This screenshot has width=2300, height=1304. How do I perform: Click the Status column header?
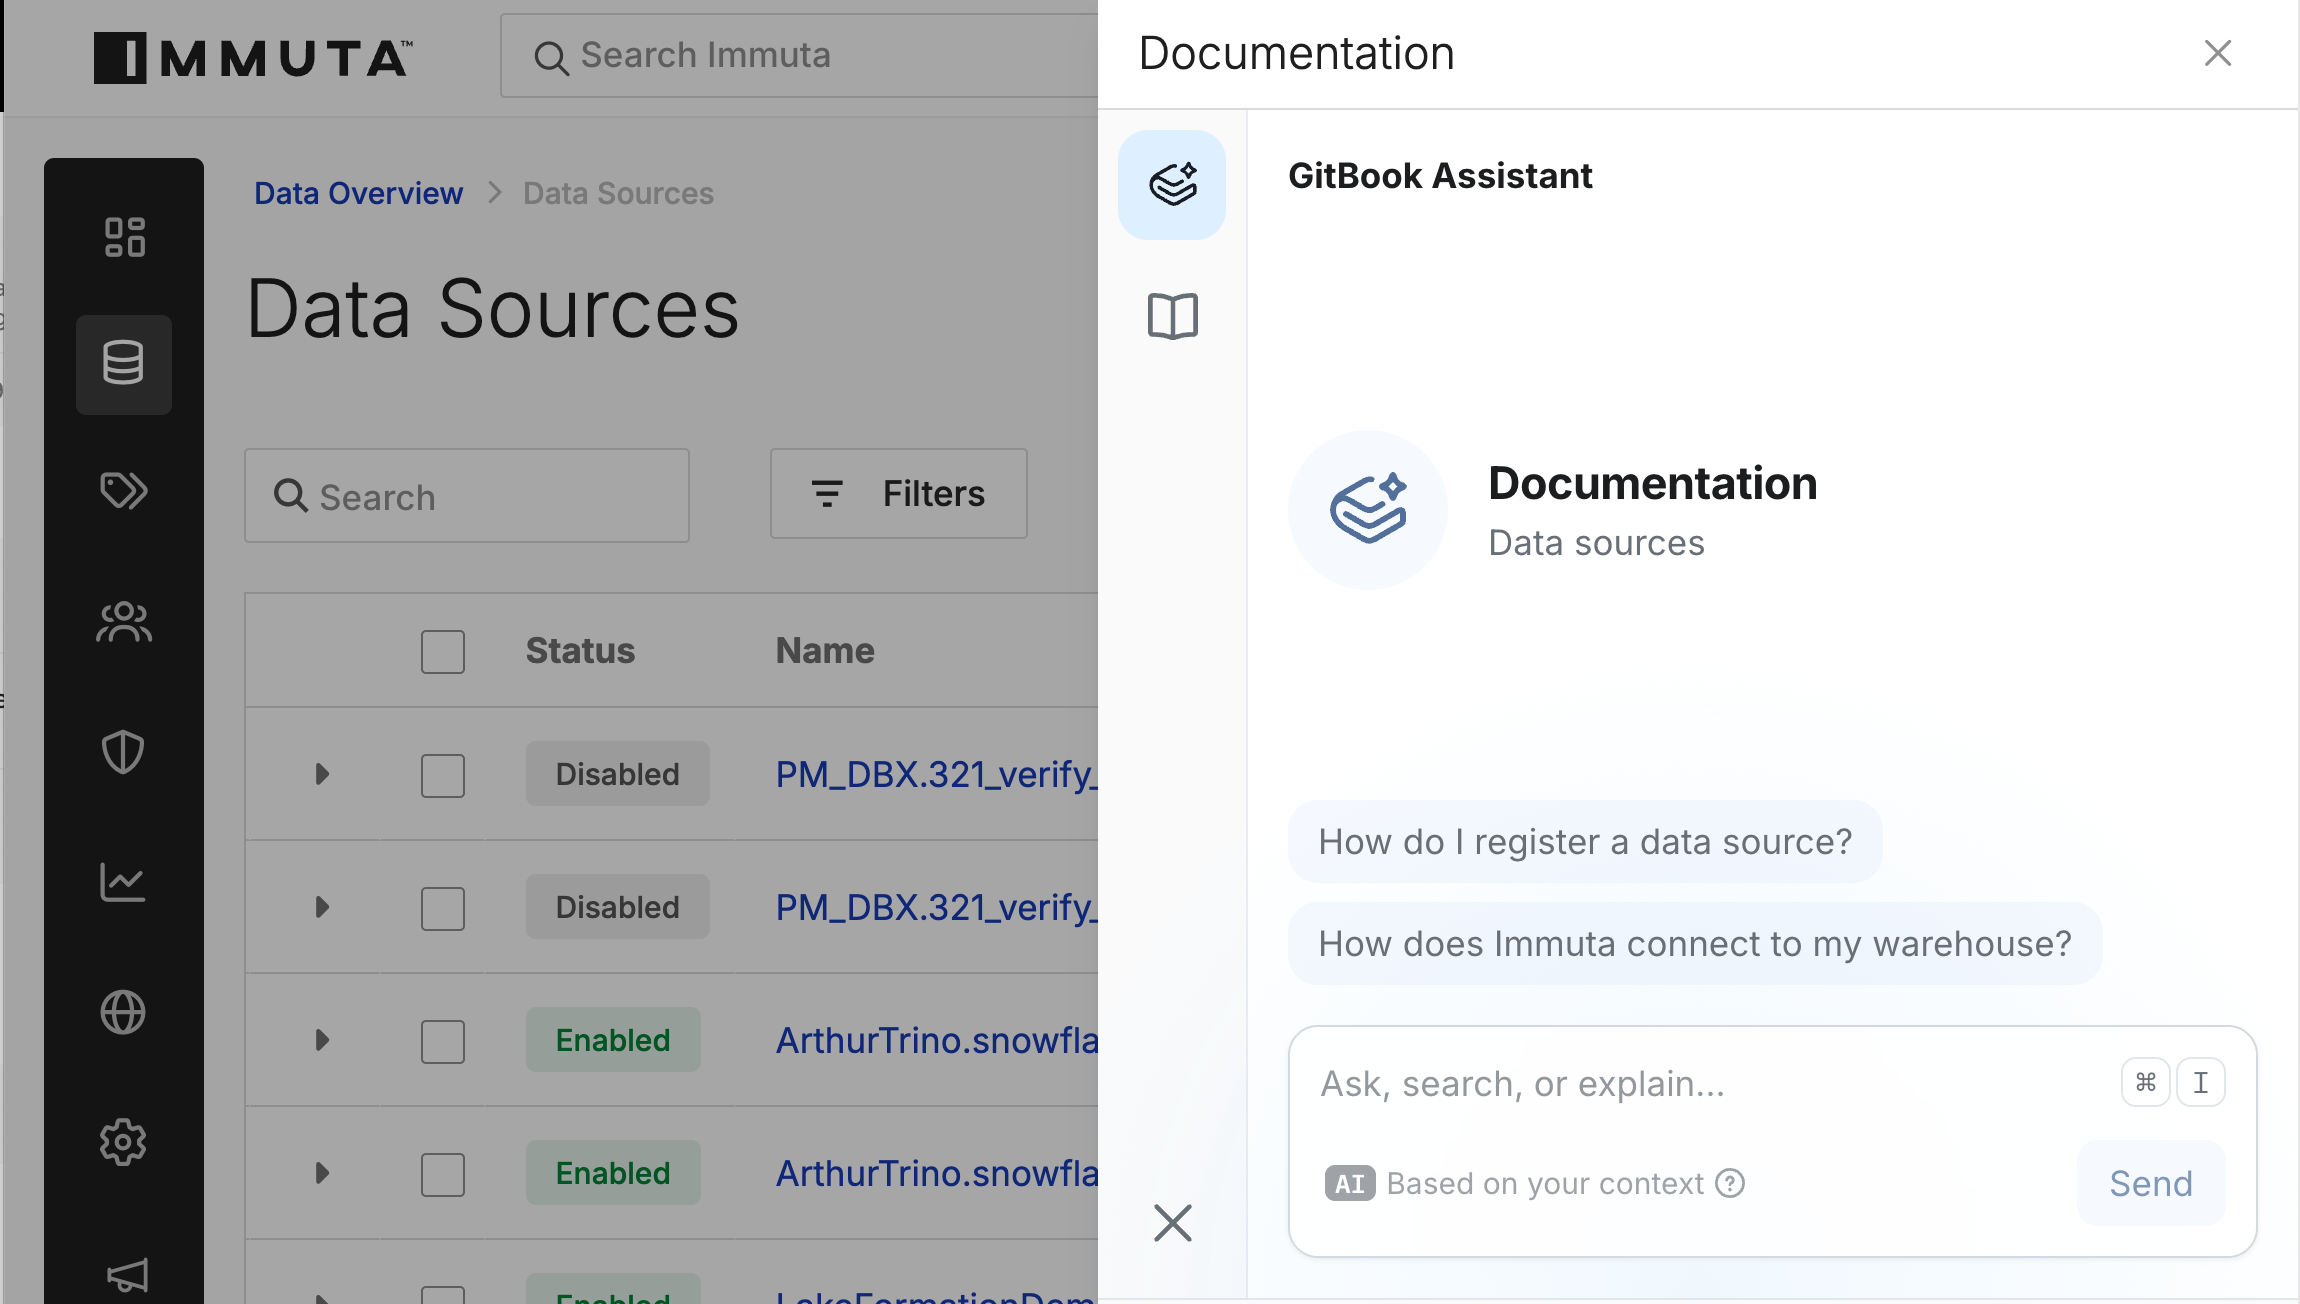coord(580,651)
